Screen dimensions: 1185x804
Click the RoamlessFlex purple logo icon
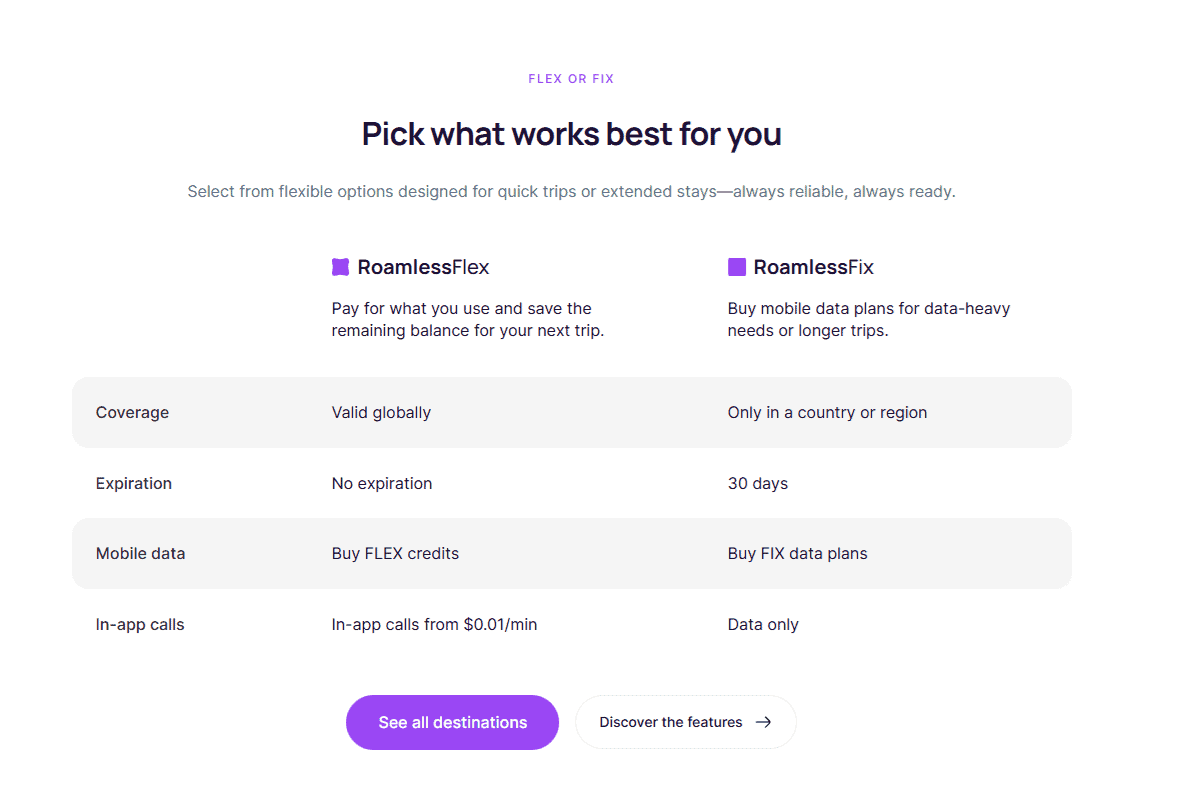(340, 267)
